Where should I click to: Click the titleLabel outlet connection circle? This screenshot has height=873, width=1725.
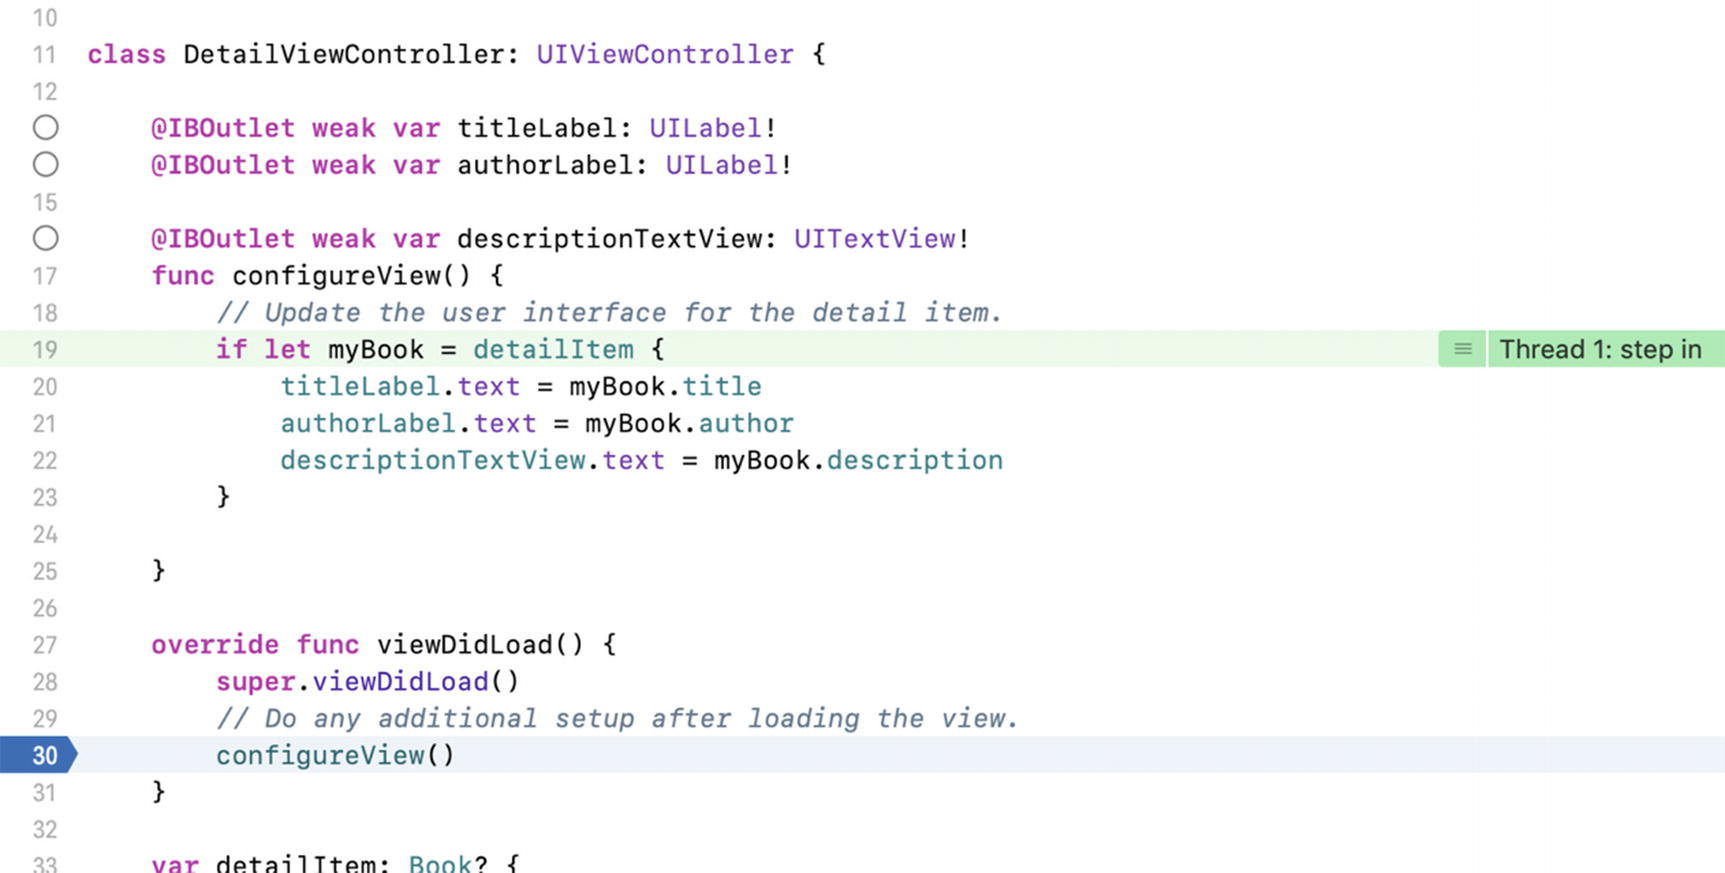pos(45,128)
